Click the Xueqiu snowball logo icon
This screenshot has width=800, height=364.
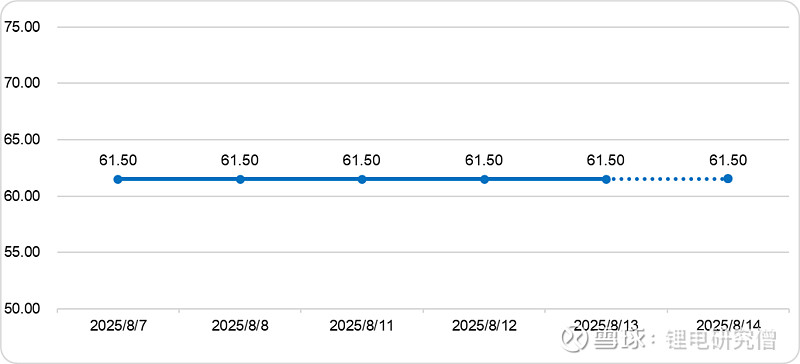pos(574,339)
